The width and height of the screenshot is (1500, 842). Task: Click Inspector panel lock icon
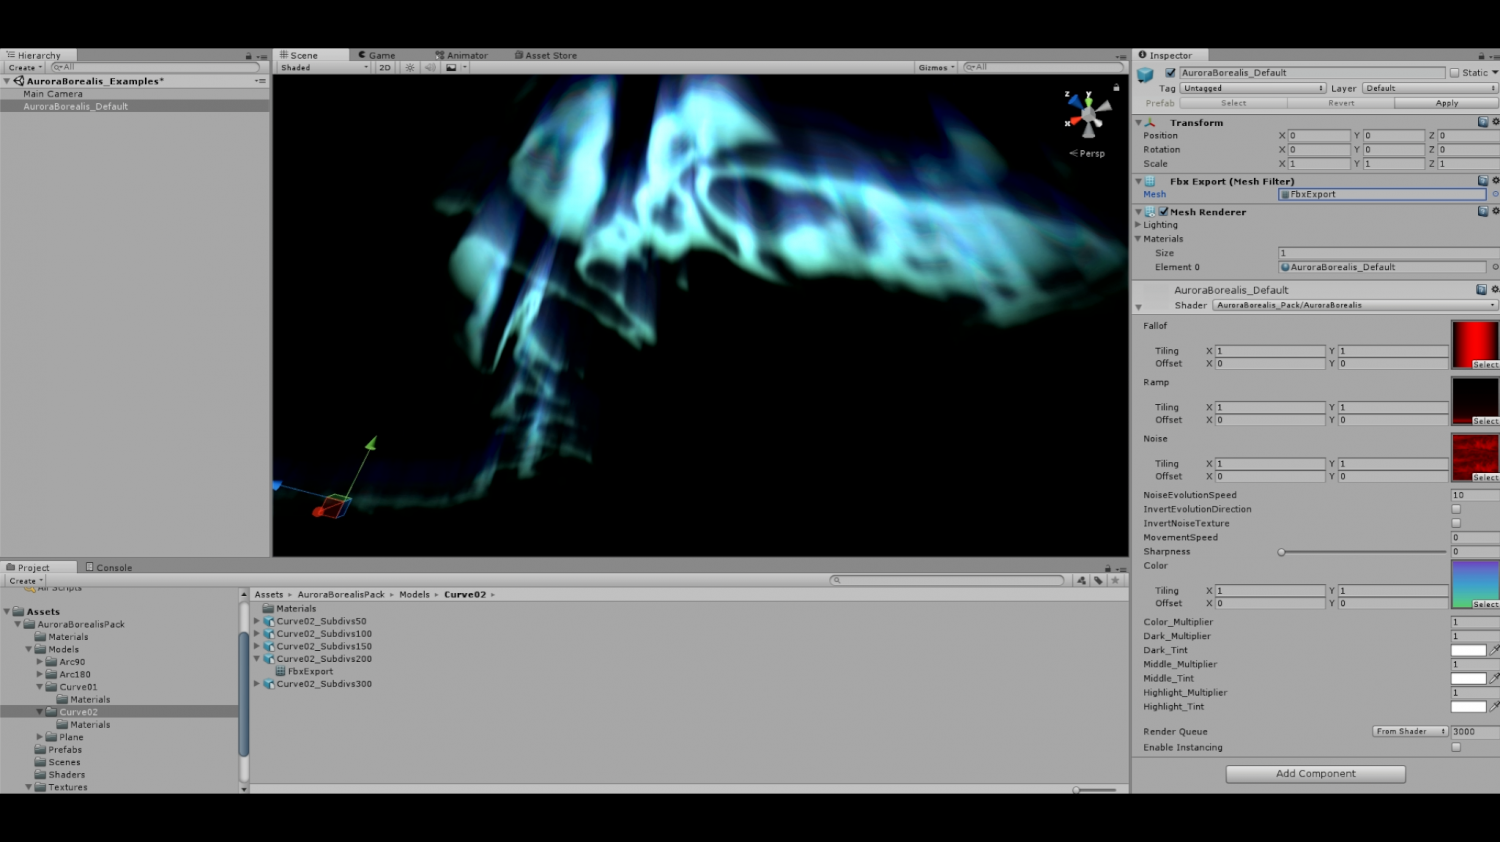[x=1482, y=56]
